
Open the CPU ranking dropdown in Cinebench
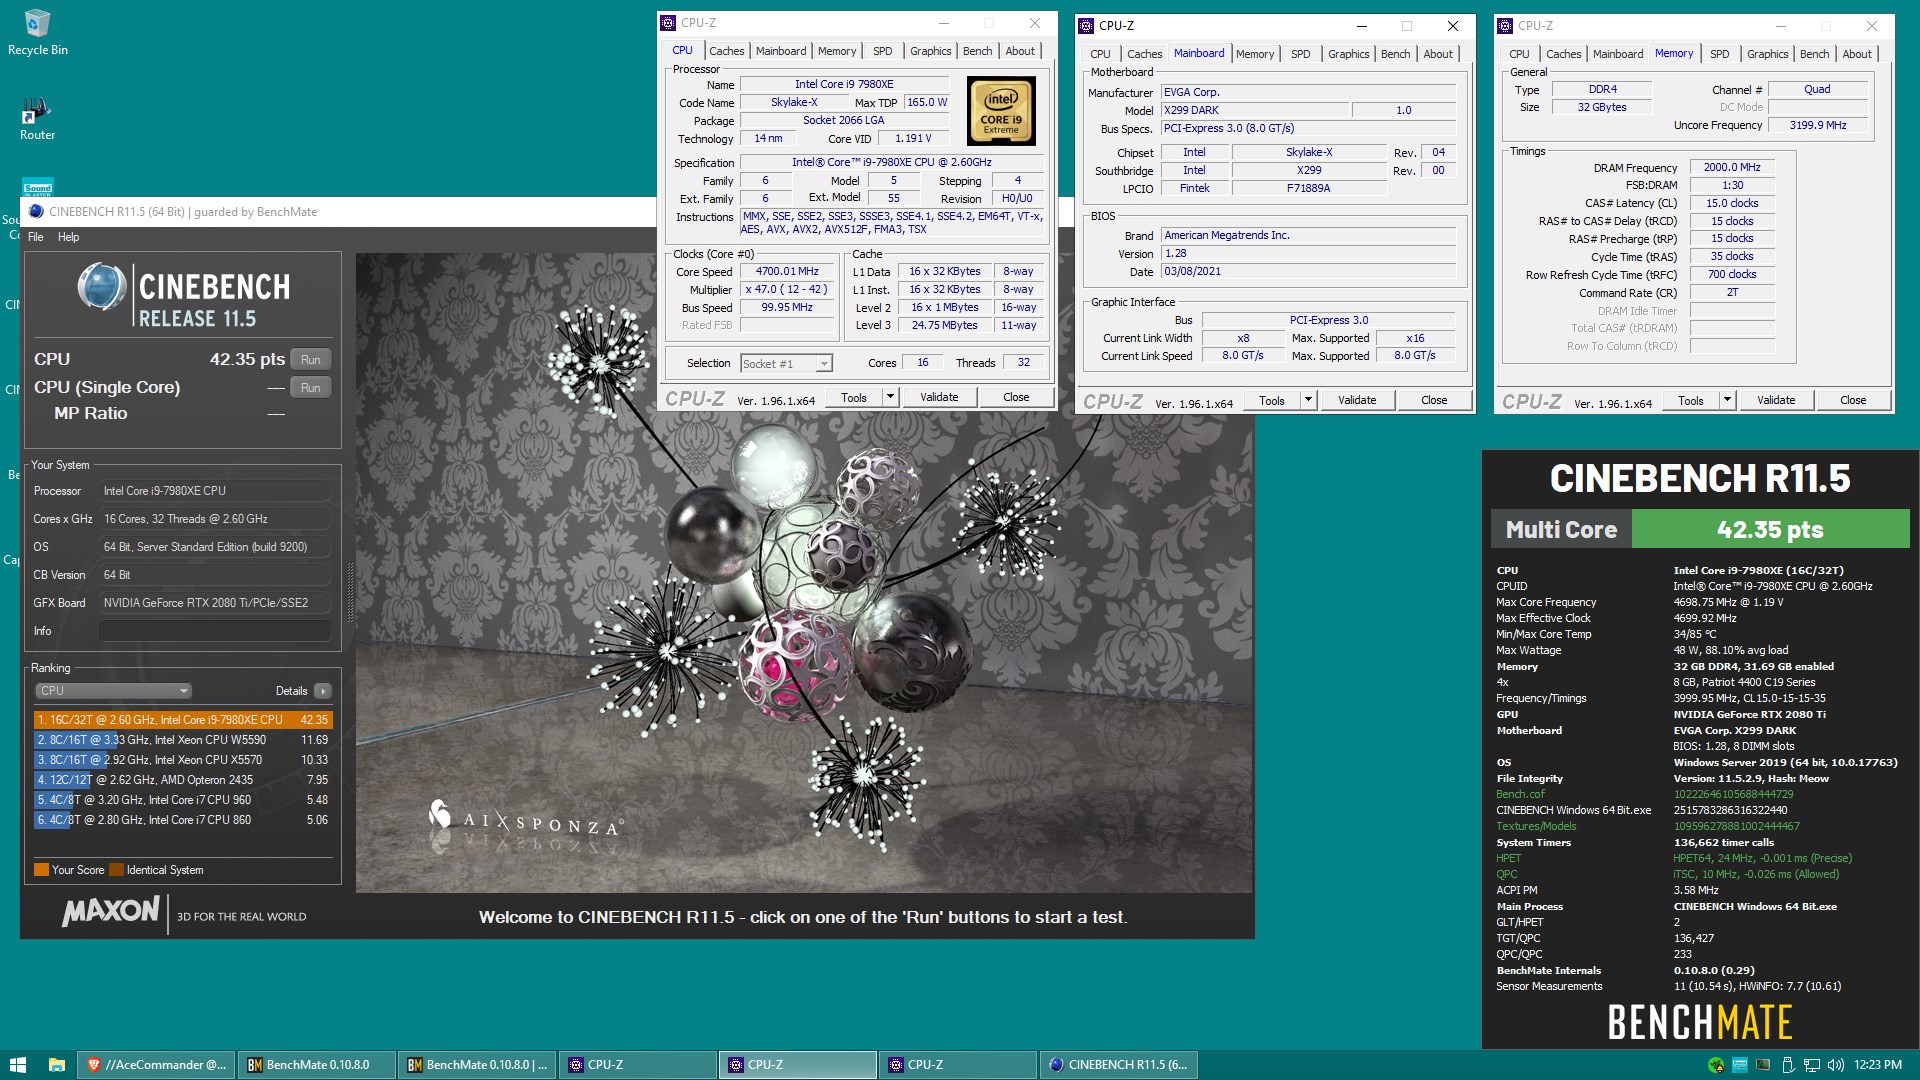pyautogui.click(x=114, y=691)
